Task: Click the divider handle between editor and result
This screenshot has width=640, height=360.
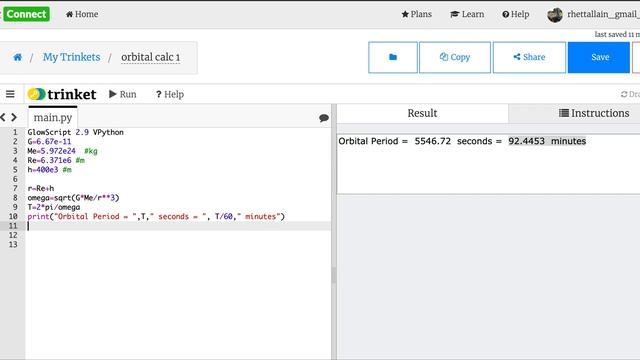Action: (334, 275)
